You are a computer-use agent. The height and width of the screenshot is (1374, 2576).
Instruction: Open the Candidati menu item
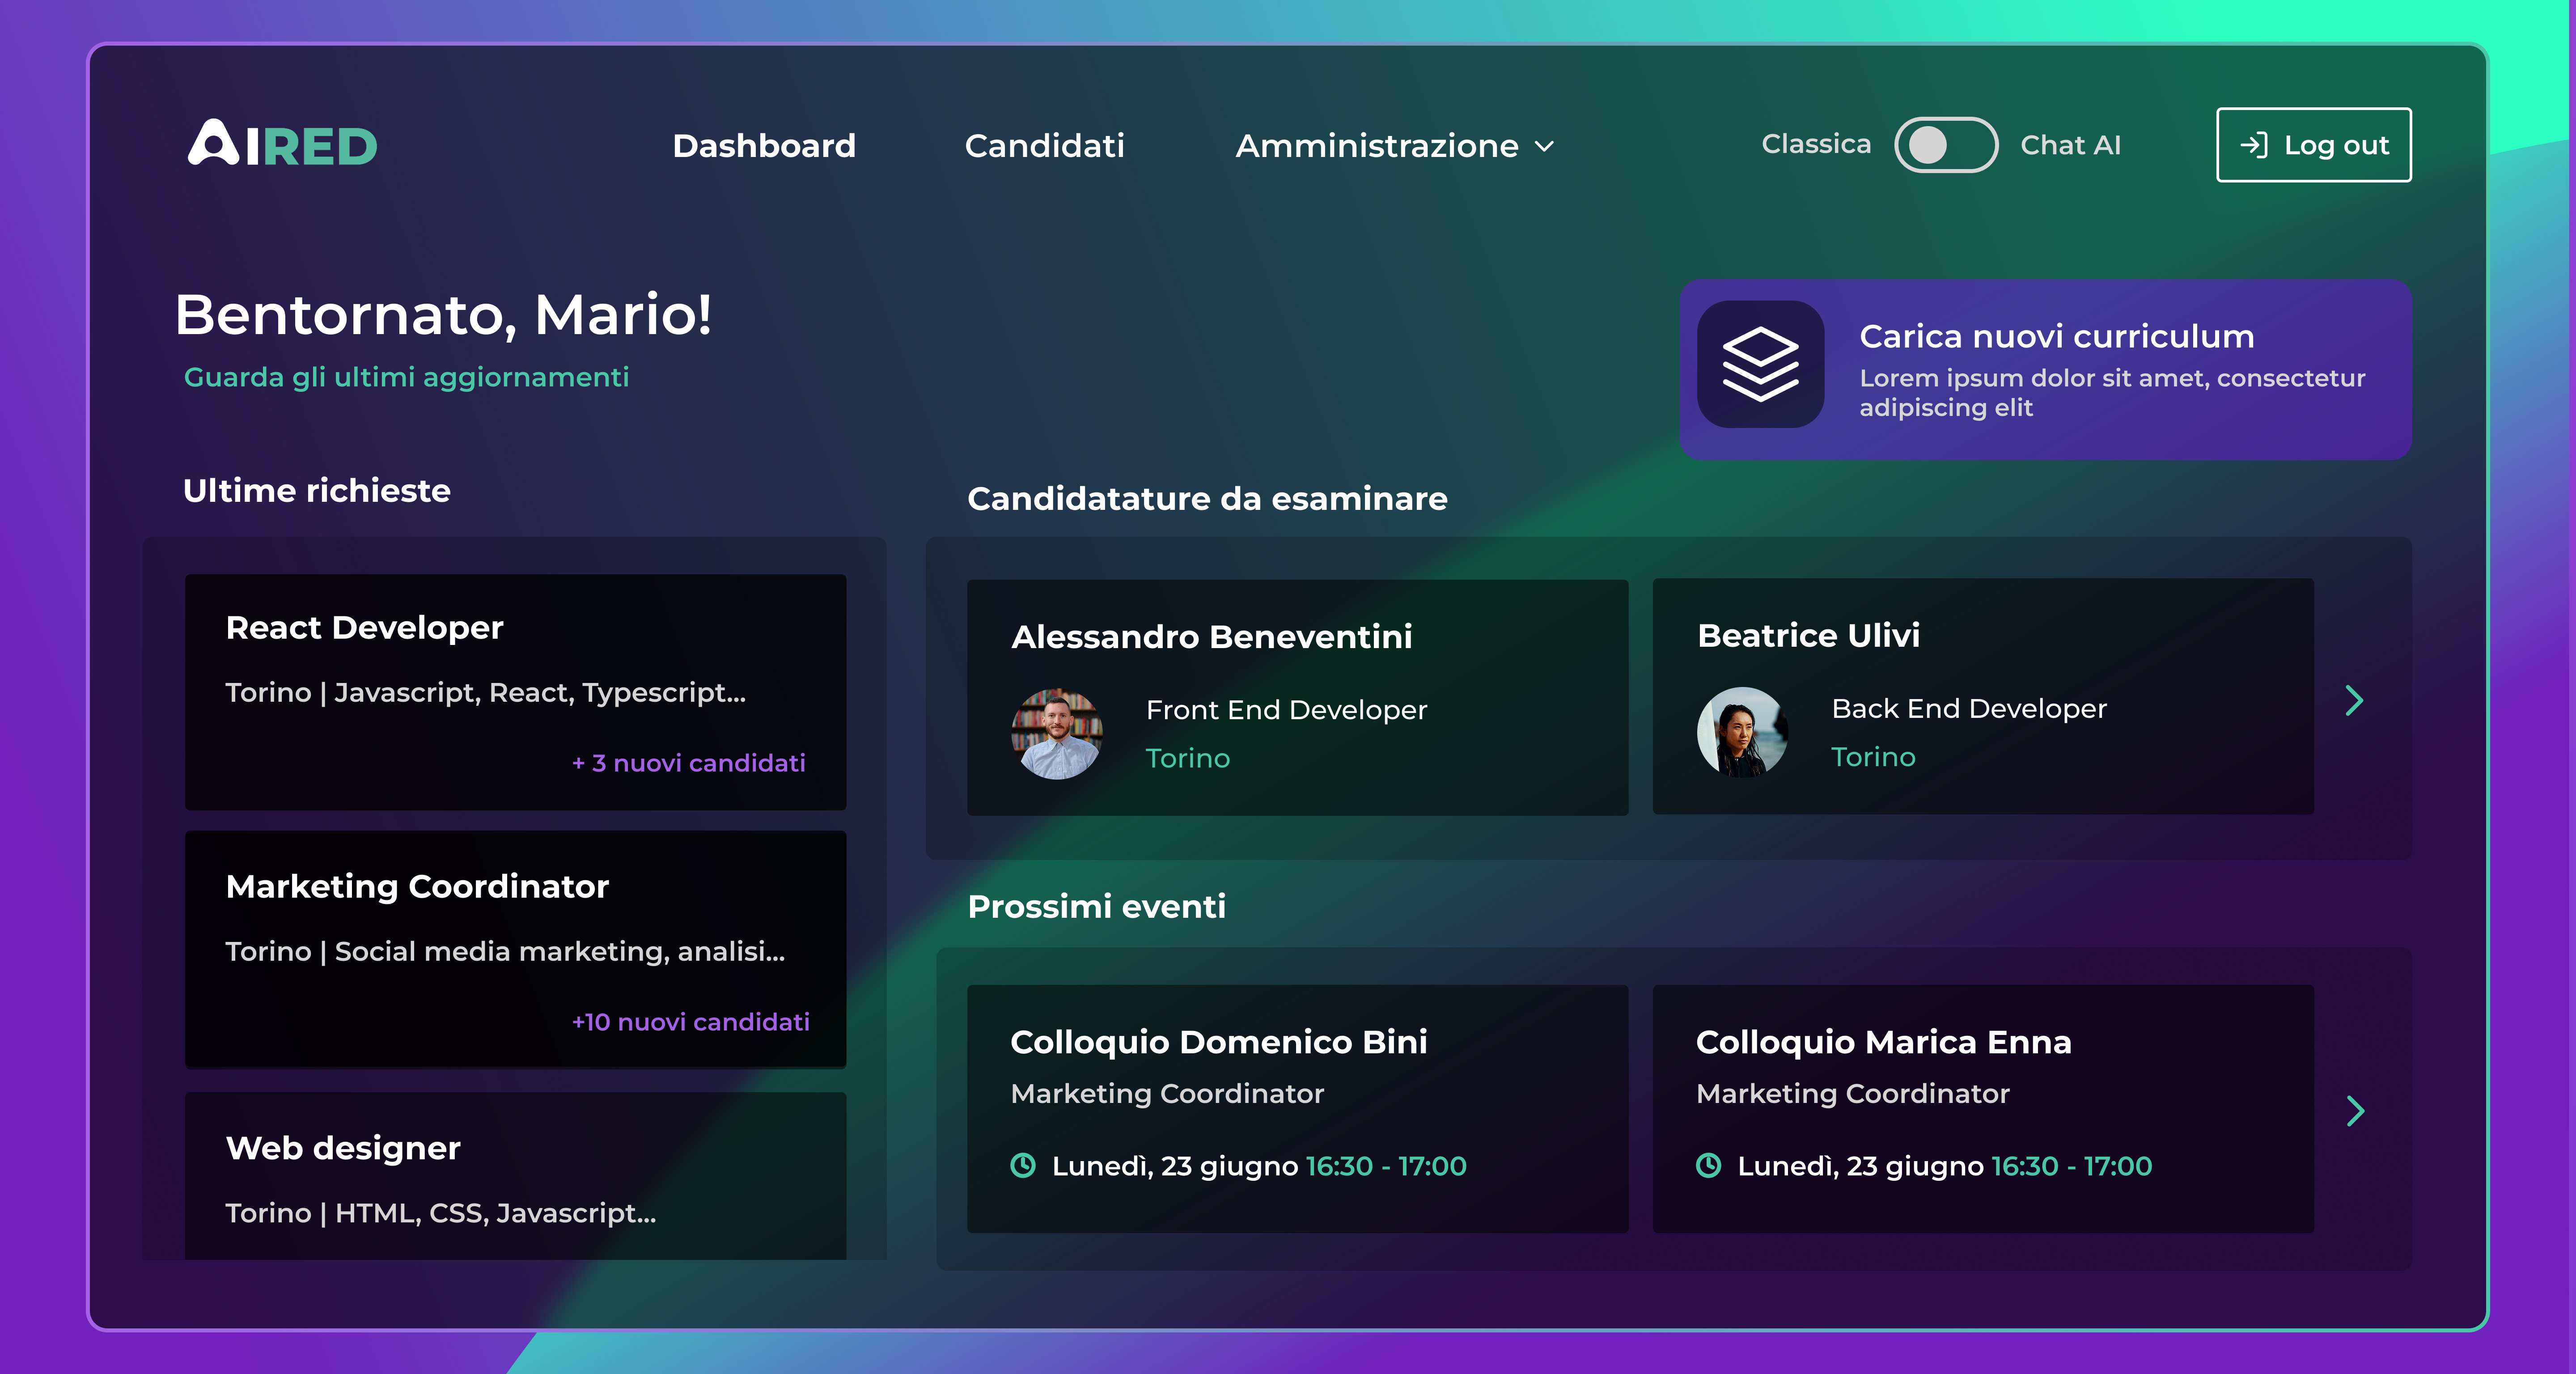pyautogui.click(x=1045, y=146)
